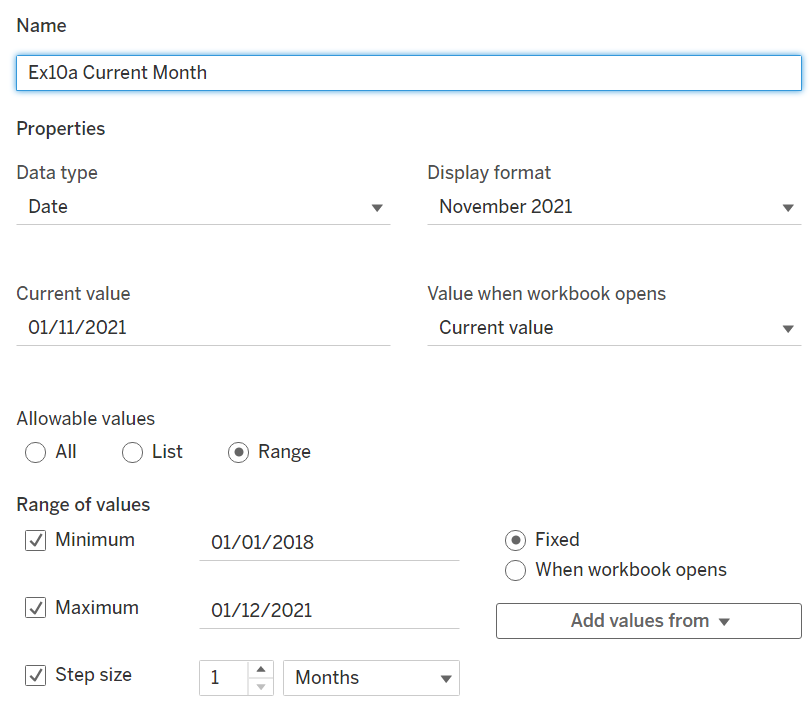Open the Value when workbook opens dropdown
Image resolution: width=811 pixels, height=709 pixels.
pos(614,328)
